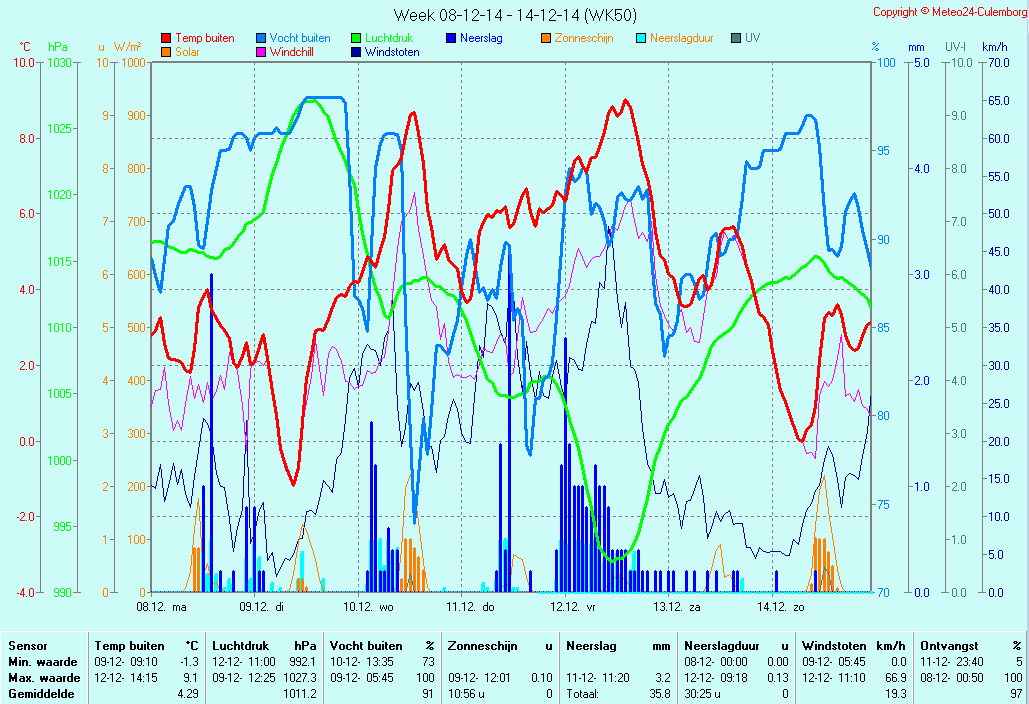
Task: Click the navy Windstoten legend swatch
Action: (x=356, y=52)
